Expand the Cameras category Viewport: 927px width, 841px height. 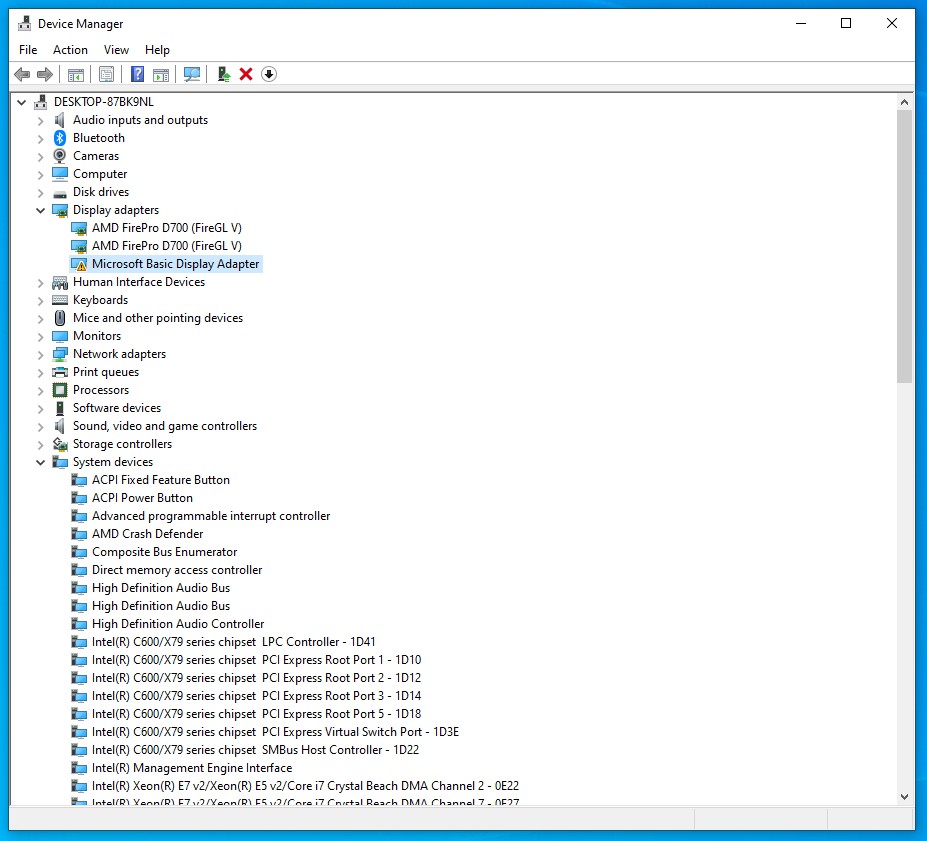[x=40, y=157]
